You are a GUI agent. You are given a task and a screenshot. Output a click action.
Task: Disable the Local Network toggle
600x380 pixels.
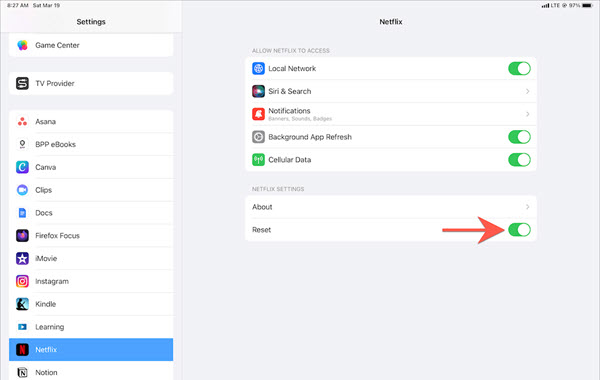pyautogui.click(x=519, y=68)
